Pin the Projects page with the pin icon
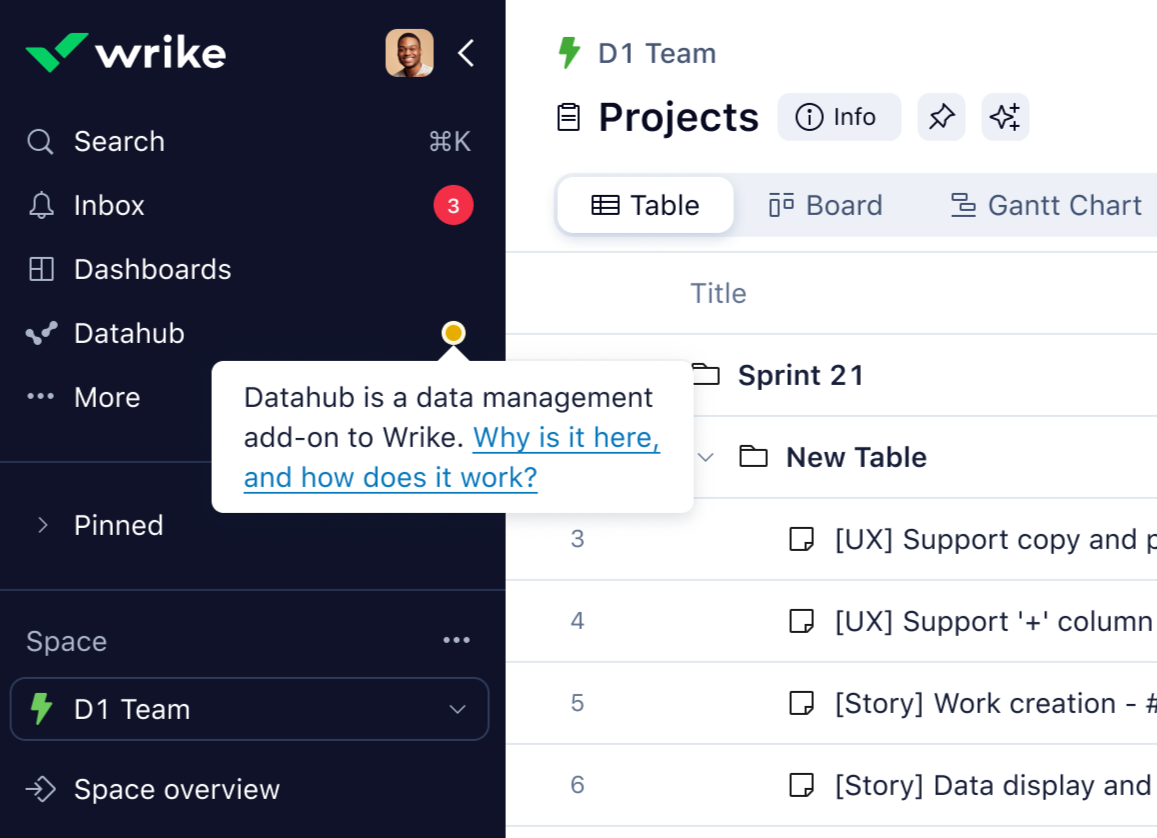 click(942, 117)
